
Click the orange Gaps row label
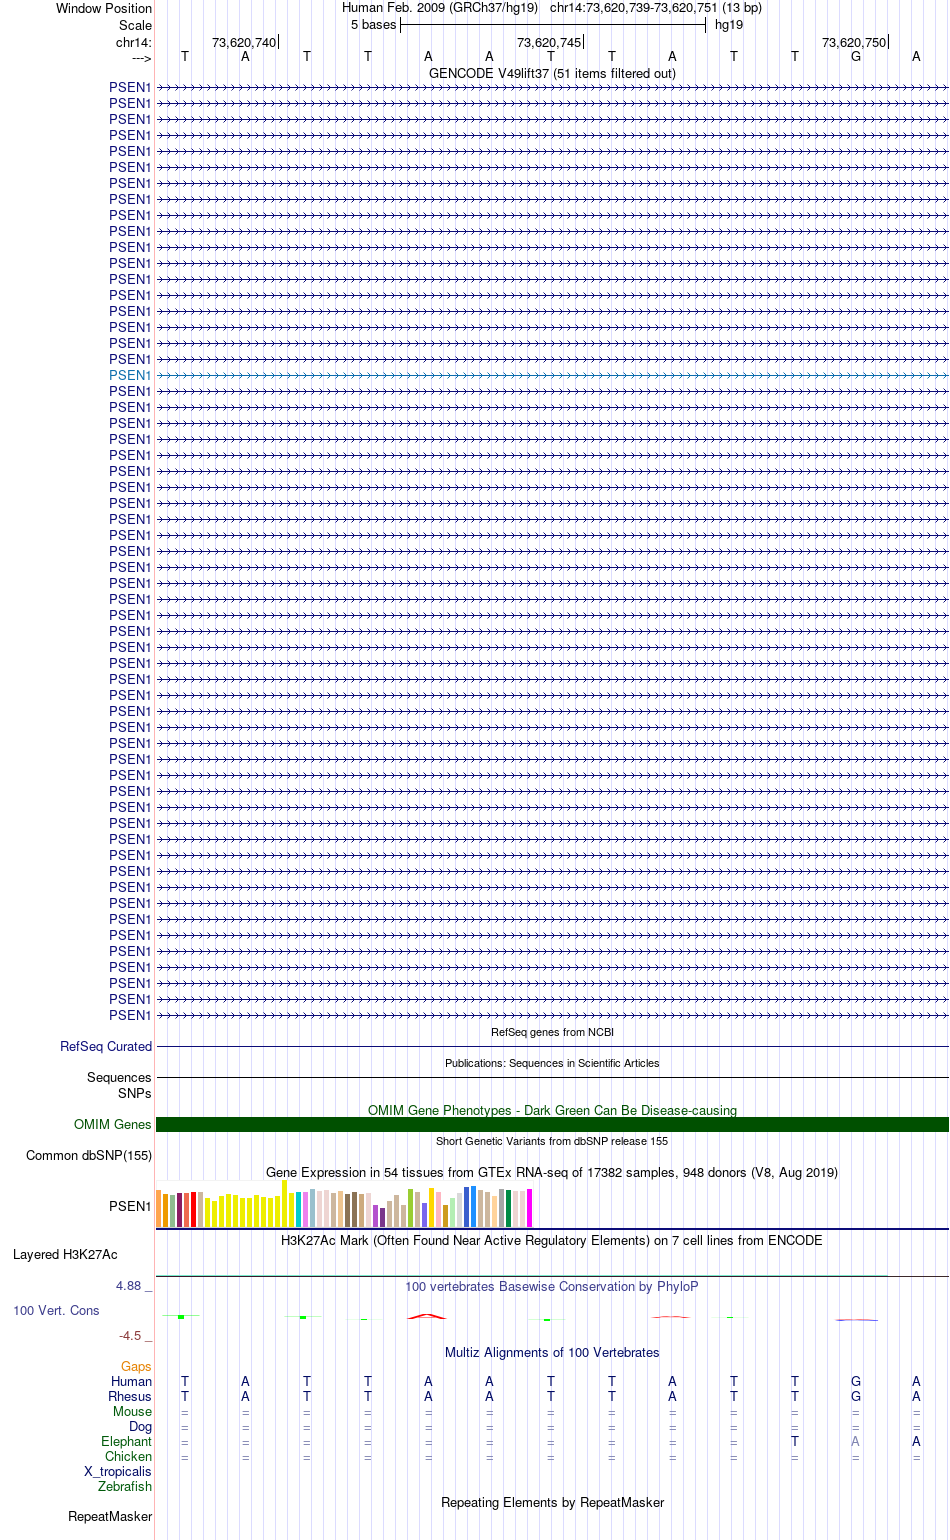pyautogui.click(x=136, y=1366)
